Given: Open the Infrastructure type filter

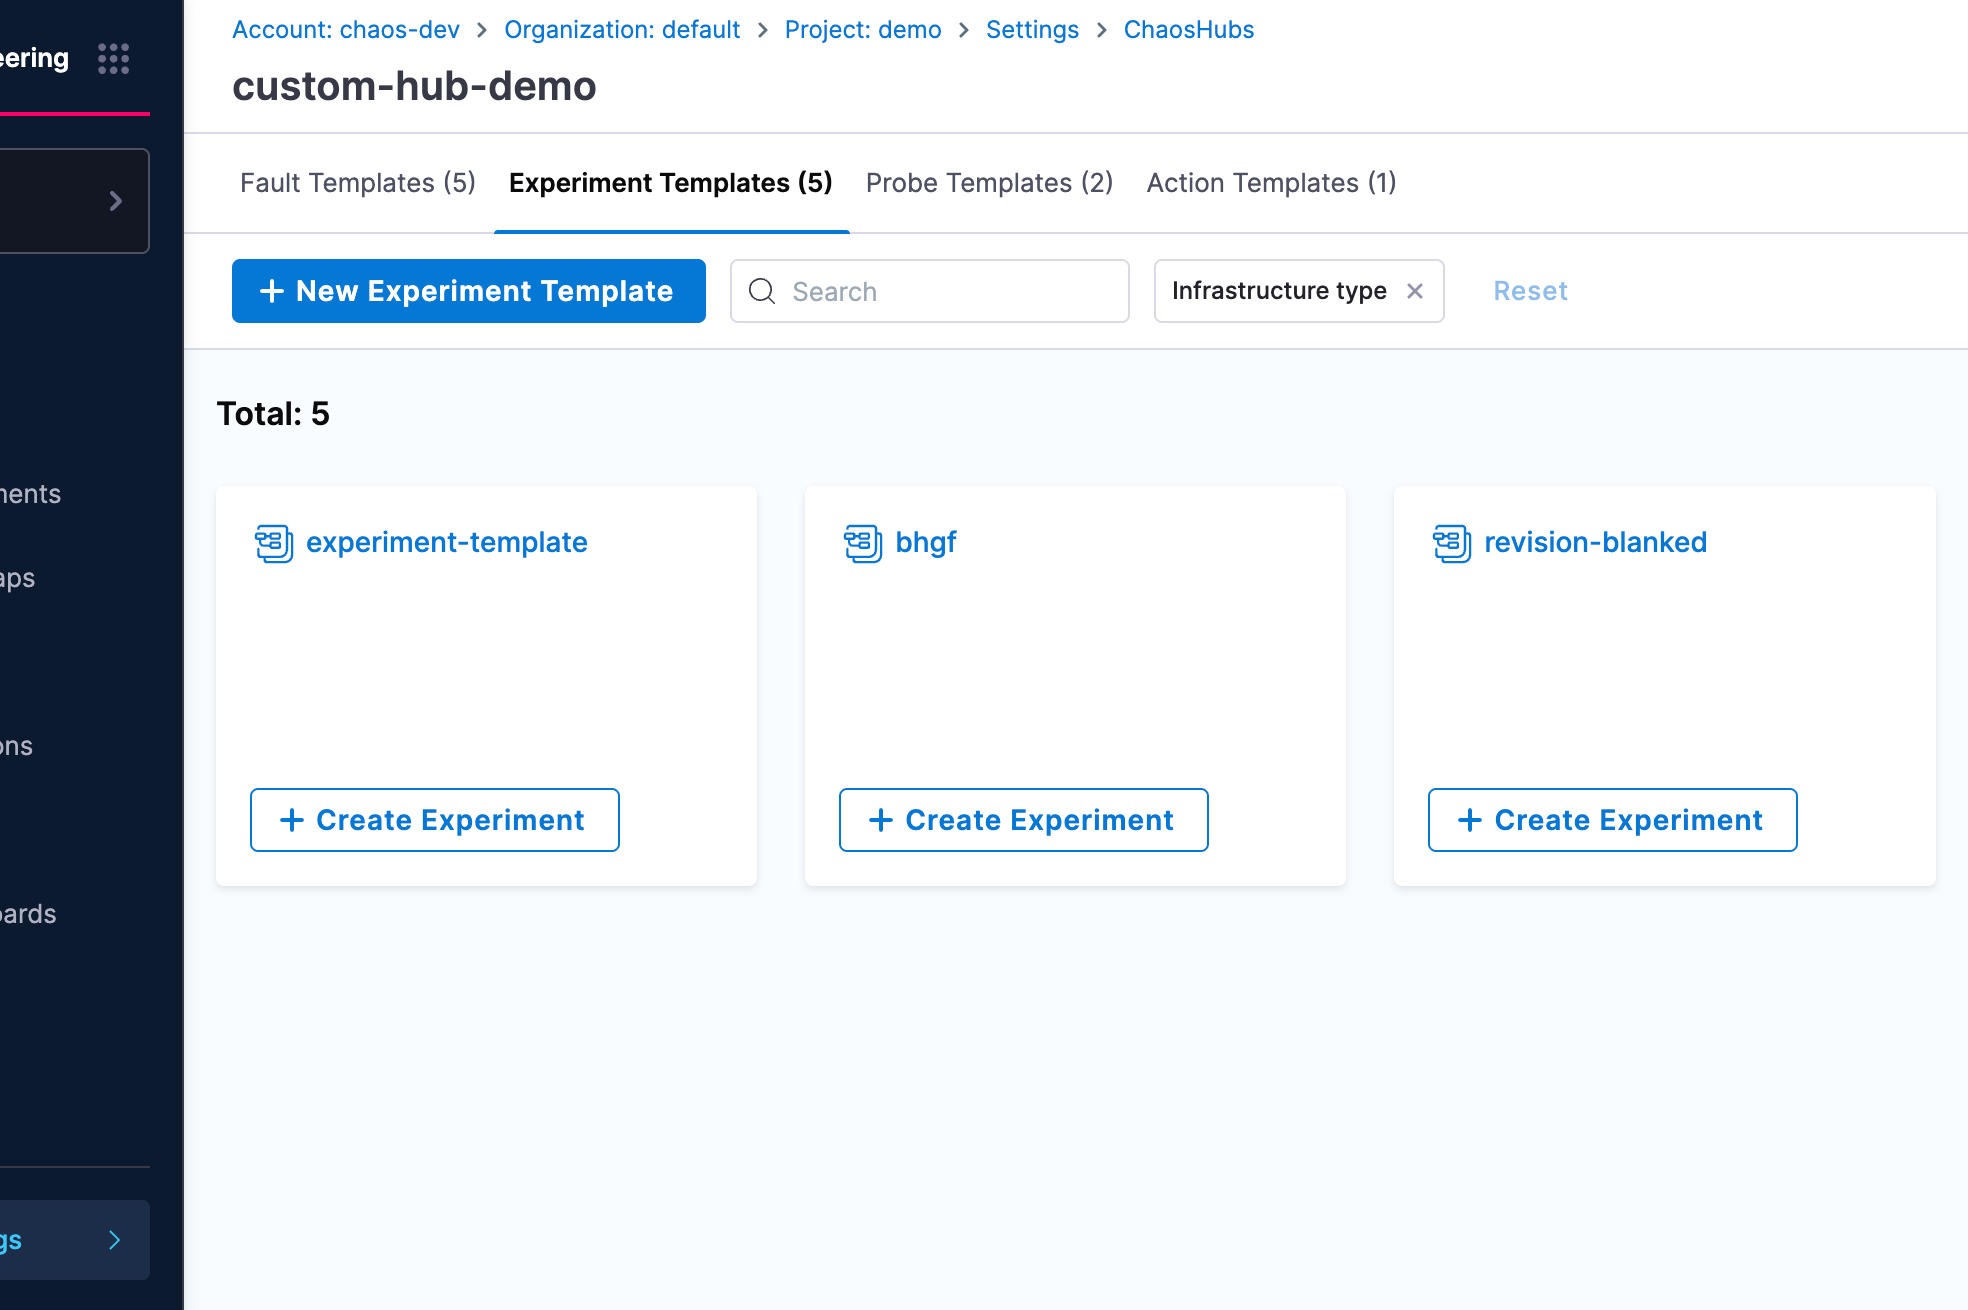Looking at the screenshot, I should 1279,291.
